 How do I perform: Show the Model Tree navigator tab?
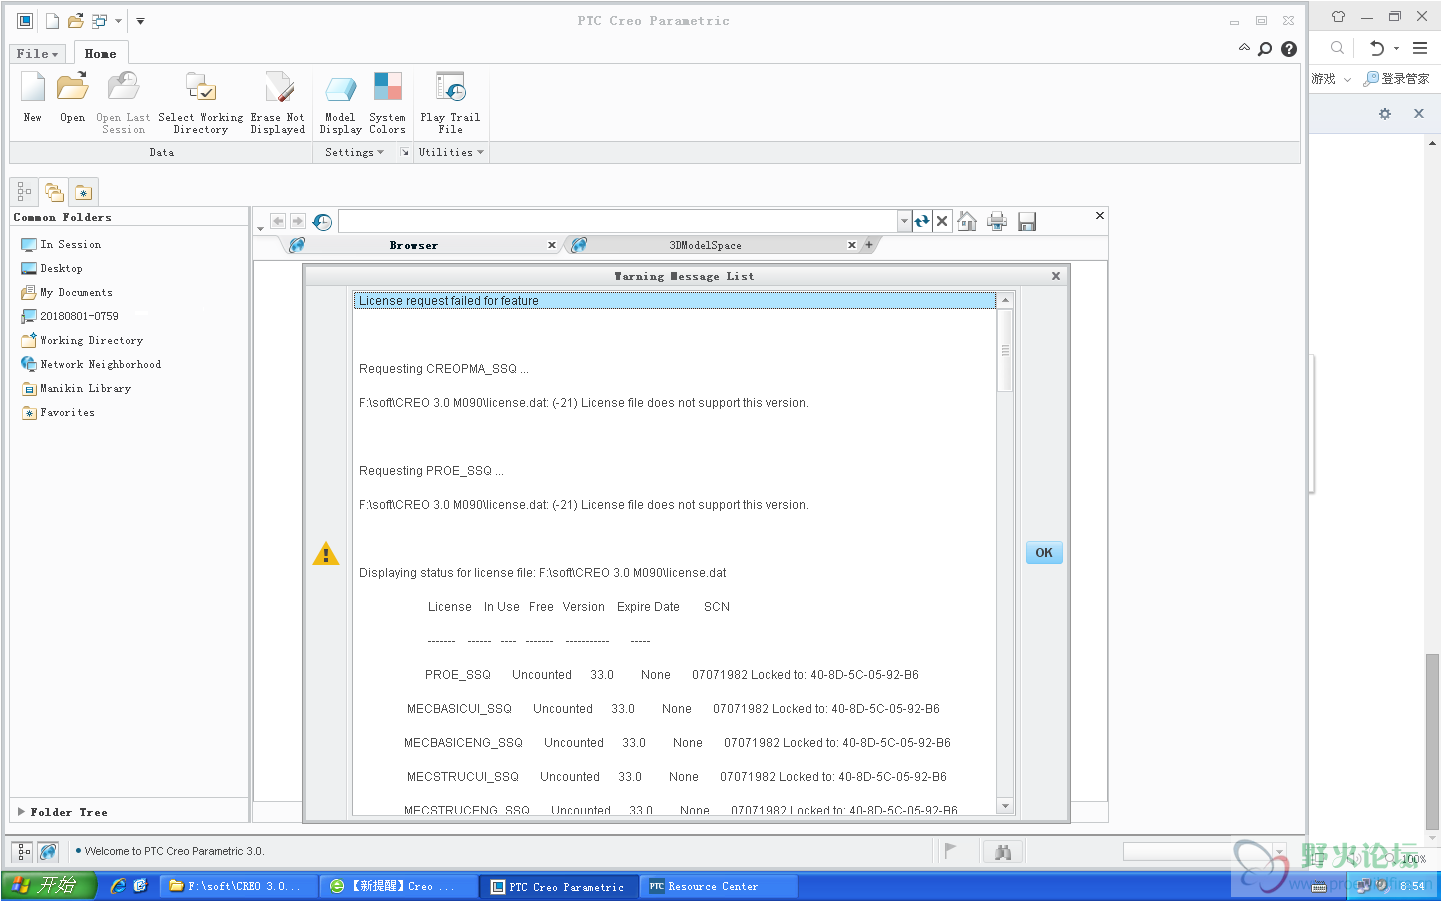[x=24, y=191]
